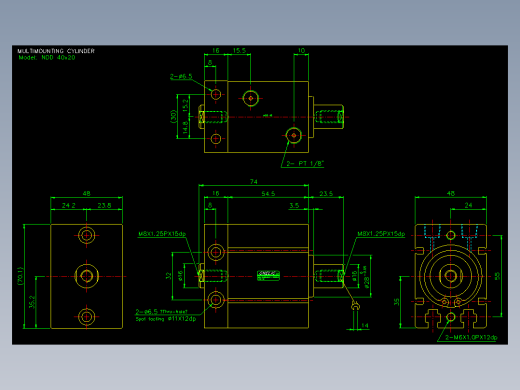Image resolution: width=520 pixels, height=390 pixels.
Task: Select the 10 dimension in top view
Action: click(301, 51)
